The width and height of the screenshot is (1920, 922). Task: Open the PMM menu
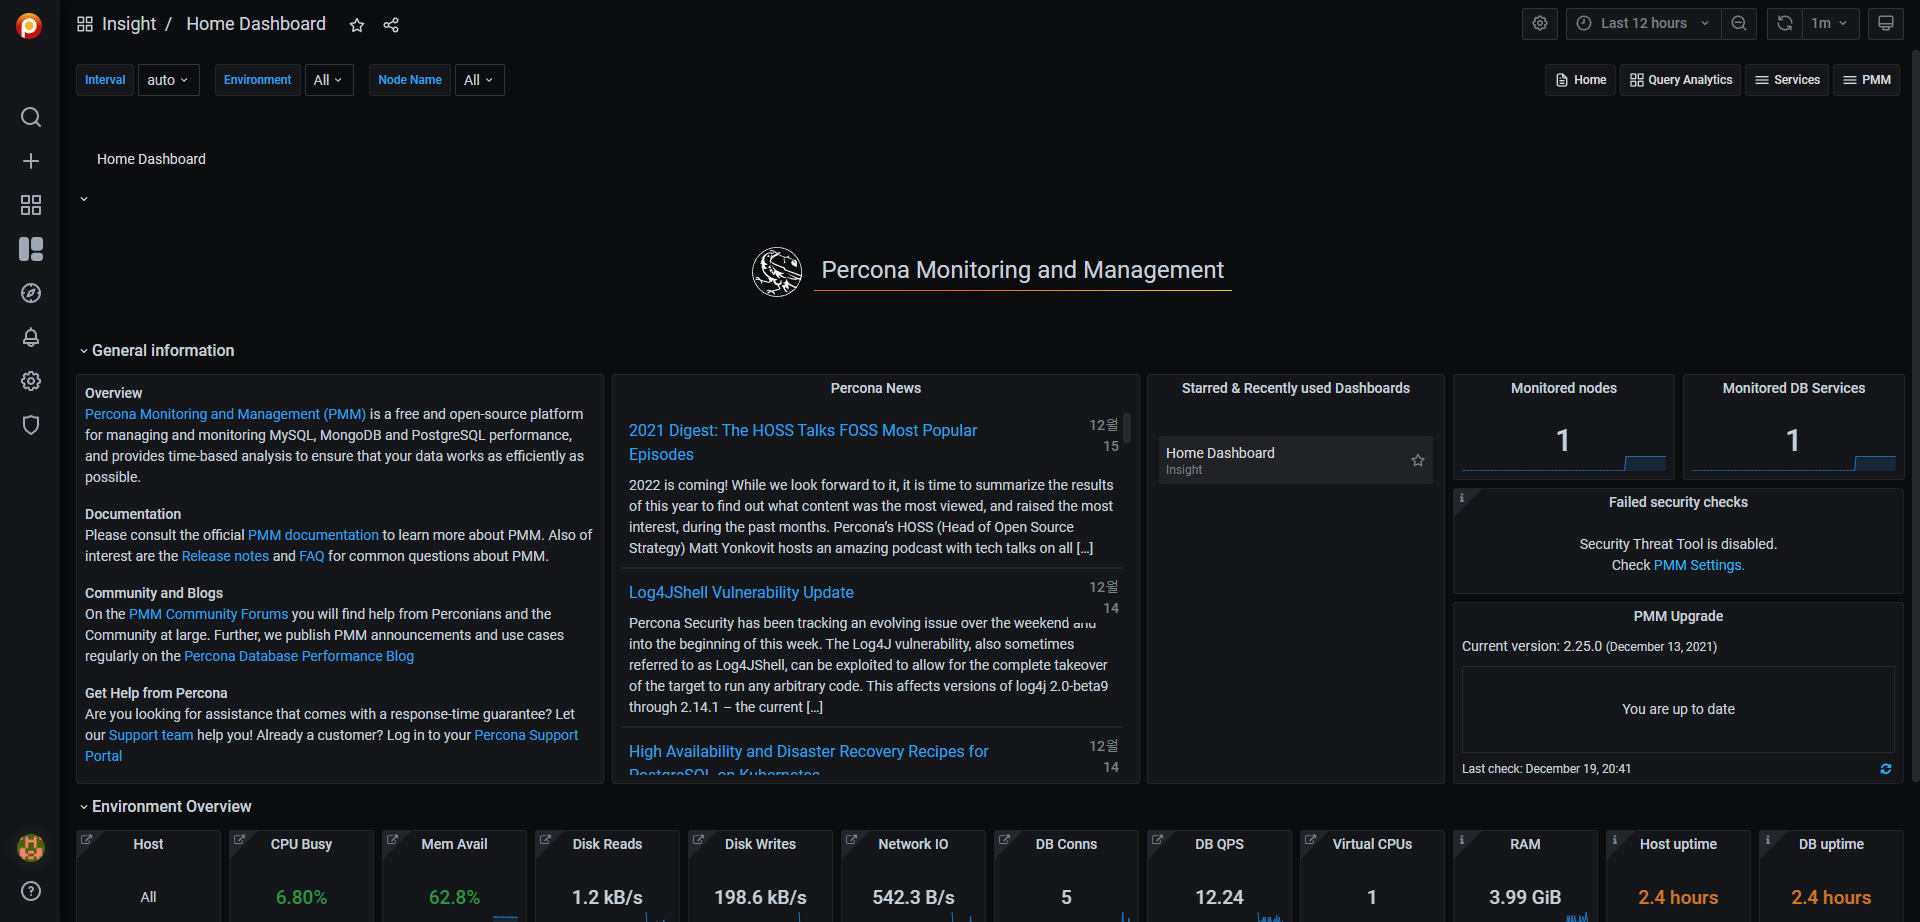tap(1866, 80)
